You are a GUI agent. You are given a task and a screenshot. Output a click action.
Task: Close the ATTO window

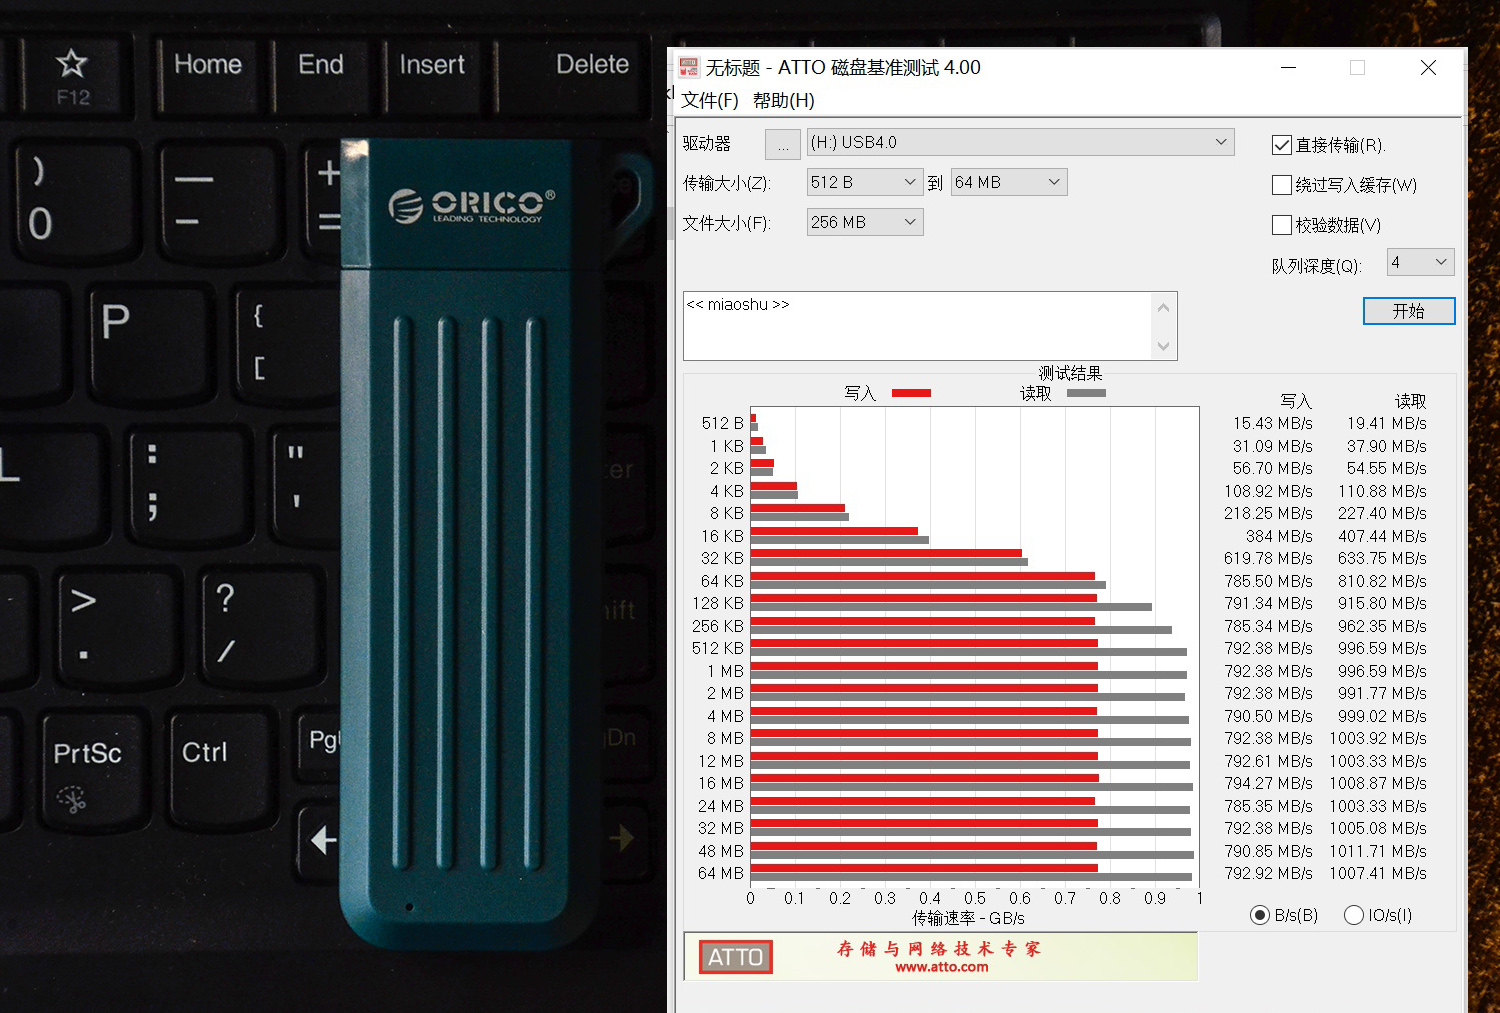[1428, 67]
